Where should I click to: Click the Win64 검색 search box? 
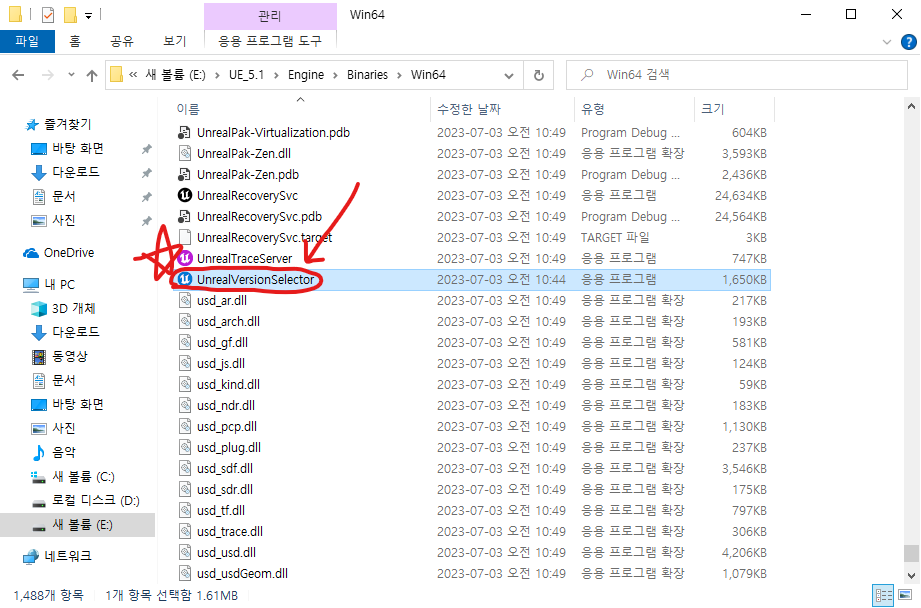[737, 75]
